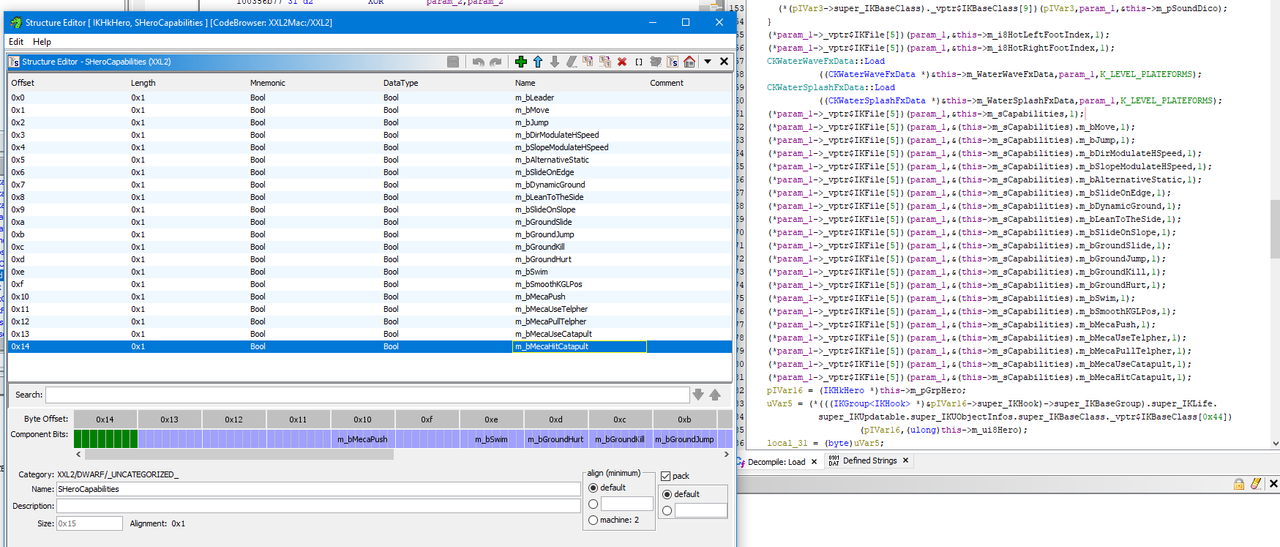Open the Help menu
This screenshot has width=1280, height=547.
click(x=42, y=42)
